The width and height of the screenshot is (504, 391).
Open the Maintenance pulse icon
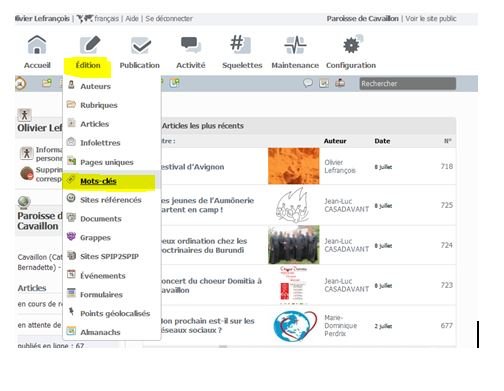295,45
